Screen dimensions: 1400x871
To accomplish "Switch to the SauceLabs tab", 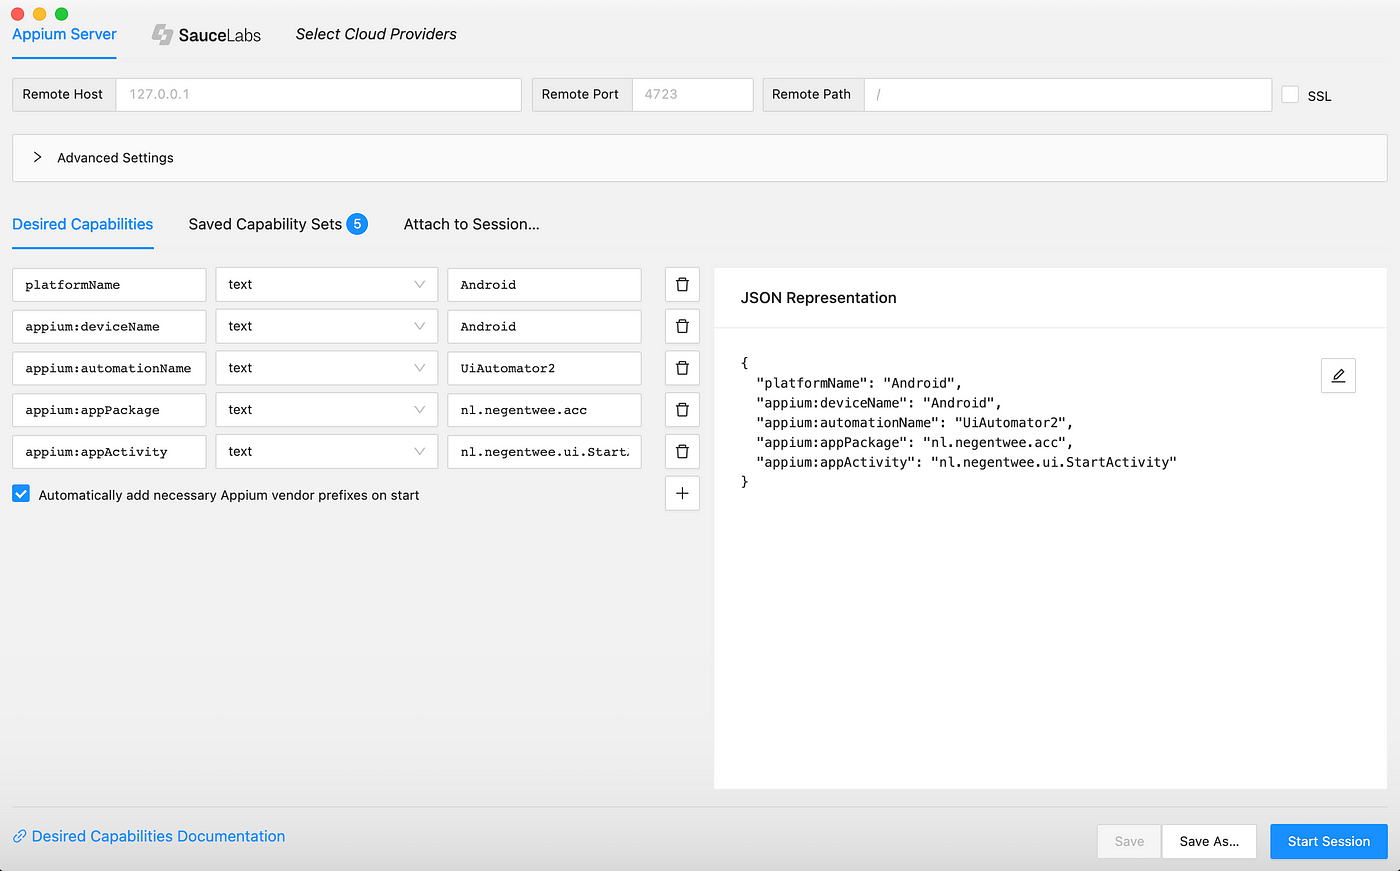I will [206, 35].
